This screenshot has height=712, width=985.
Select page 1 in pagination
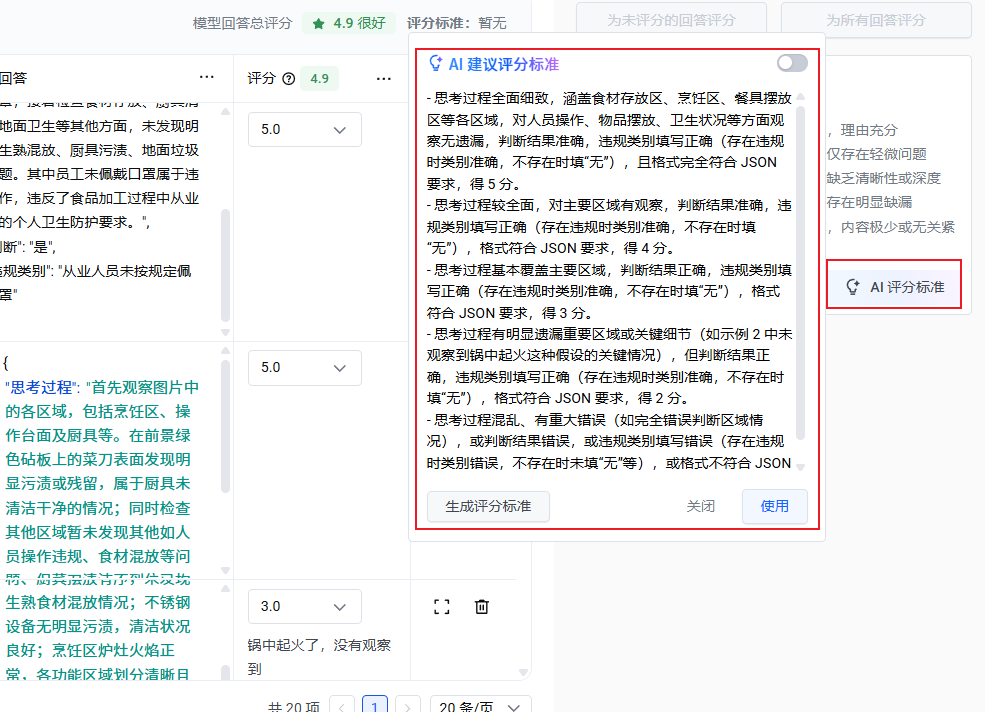pos(374,706)
